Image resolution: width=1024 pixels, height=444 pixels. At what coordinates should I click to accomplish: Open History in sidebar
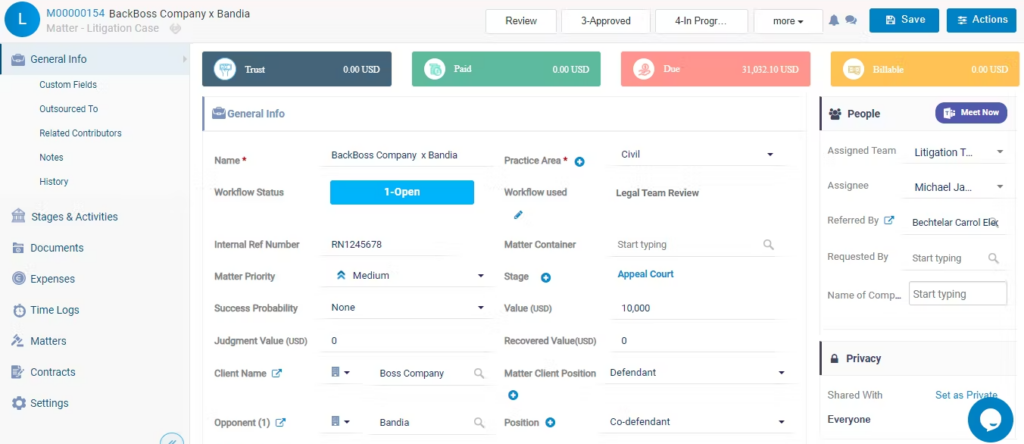pos(54,182)
